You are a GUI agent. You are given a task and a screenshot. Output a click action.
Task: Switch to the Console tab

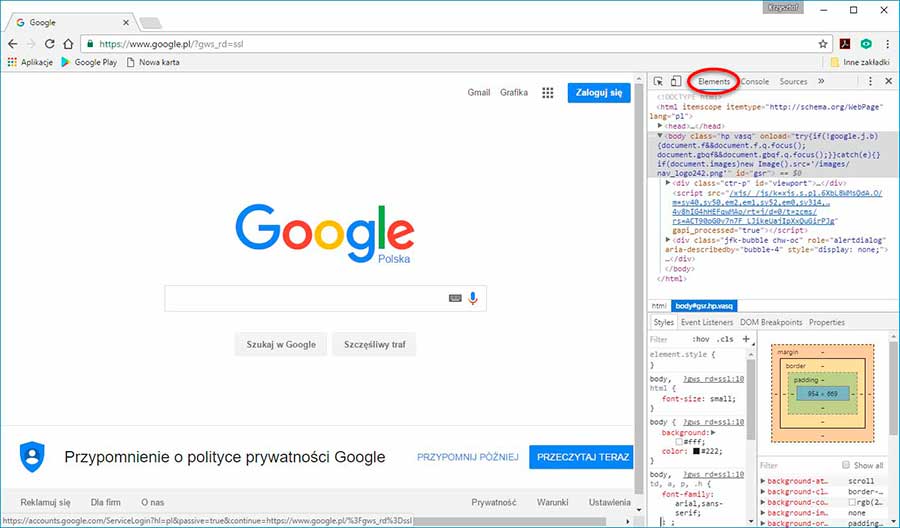tap(755, 81)
